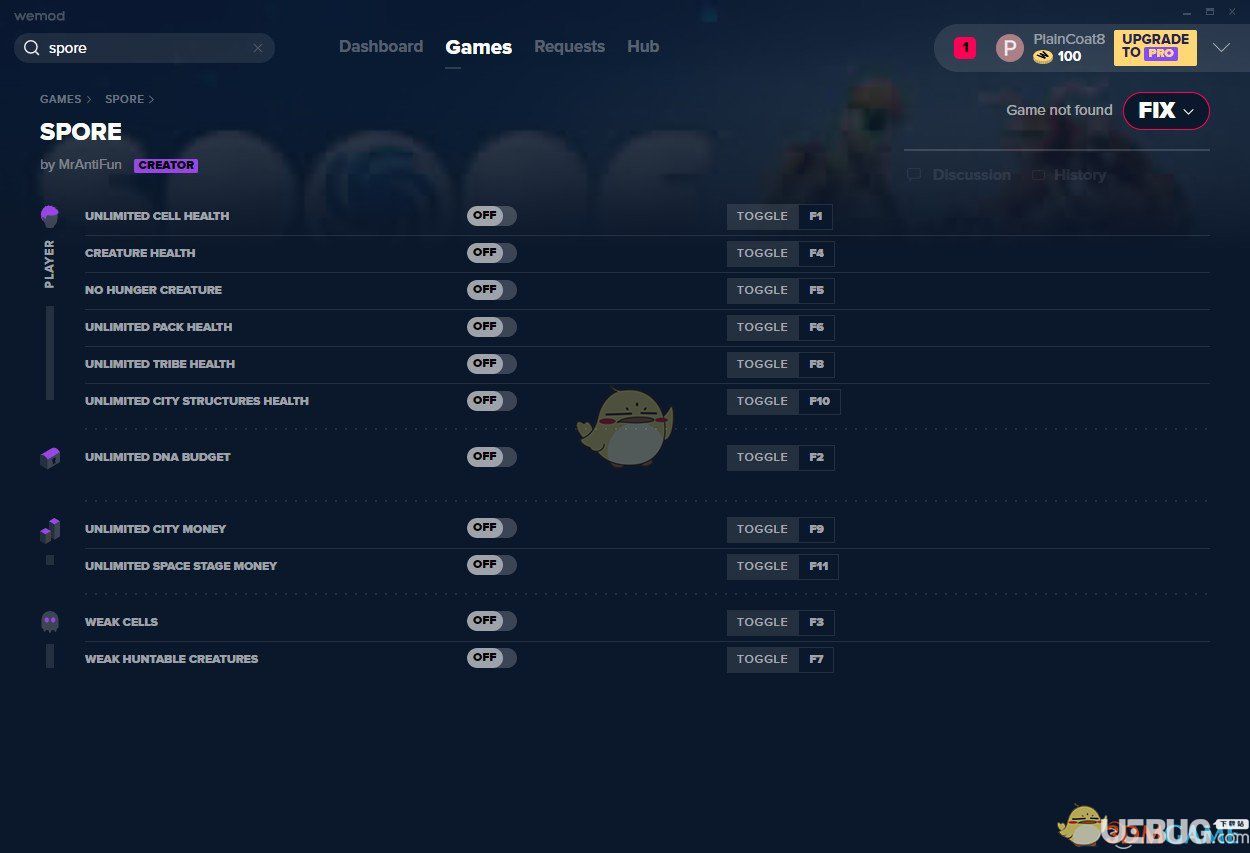Open the Hub tab
This screenshot has width=1250, height=853.
[x=643, y=47]
